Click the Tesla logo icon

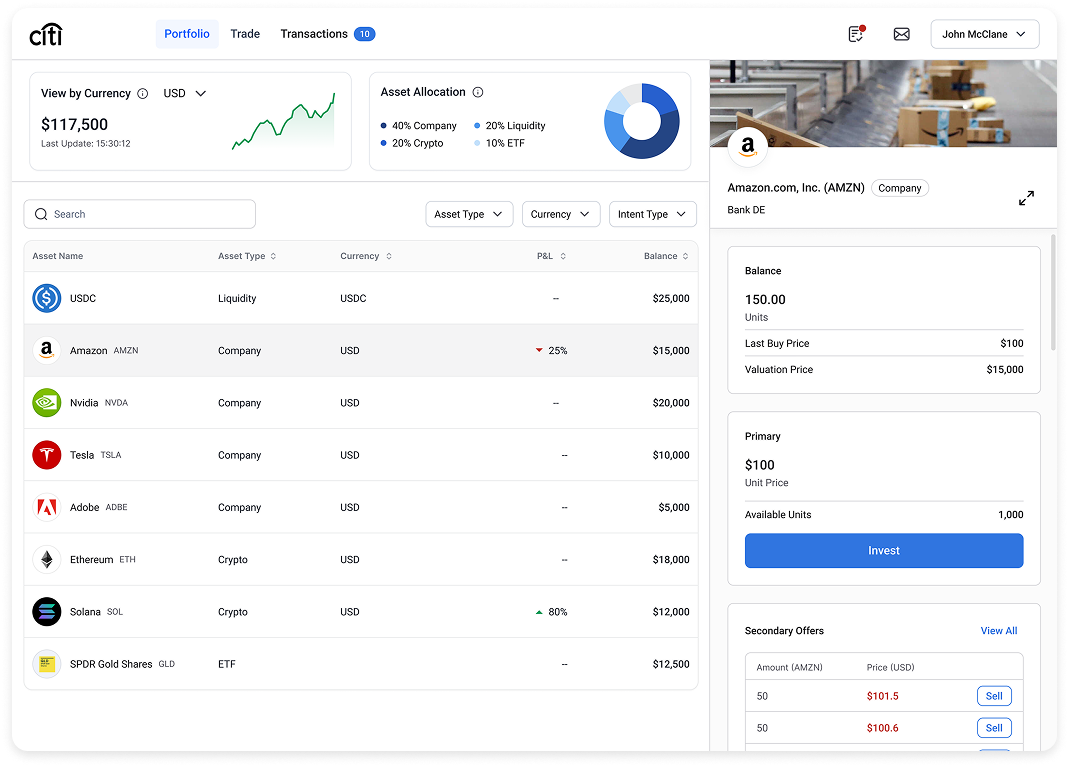47,455
